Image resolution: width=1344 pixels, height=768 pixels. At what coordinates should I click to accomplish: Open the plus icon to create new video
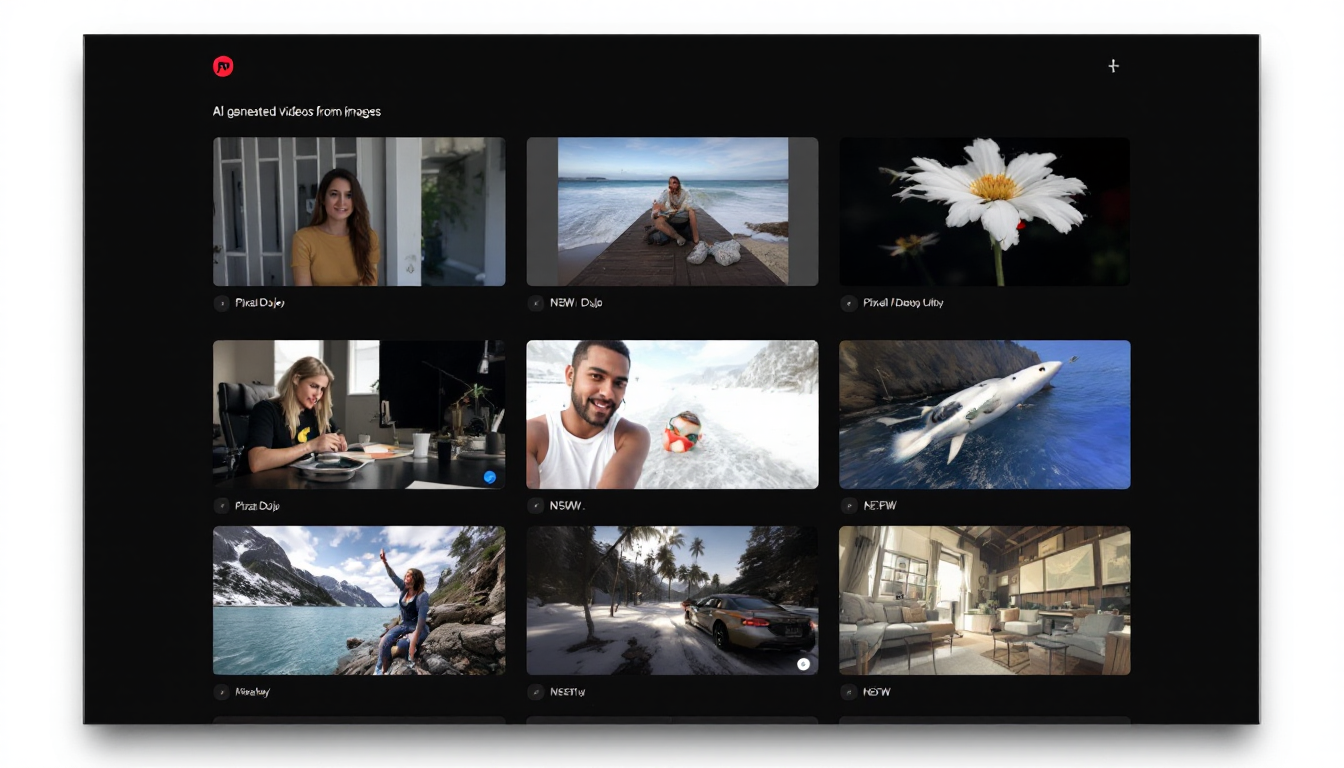1113,66
